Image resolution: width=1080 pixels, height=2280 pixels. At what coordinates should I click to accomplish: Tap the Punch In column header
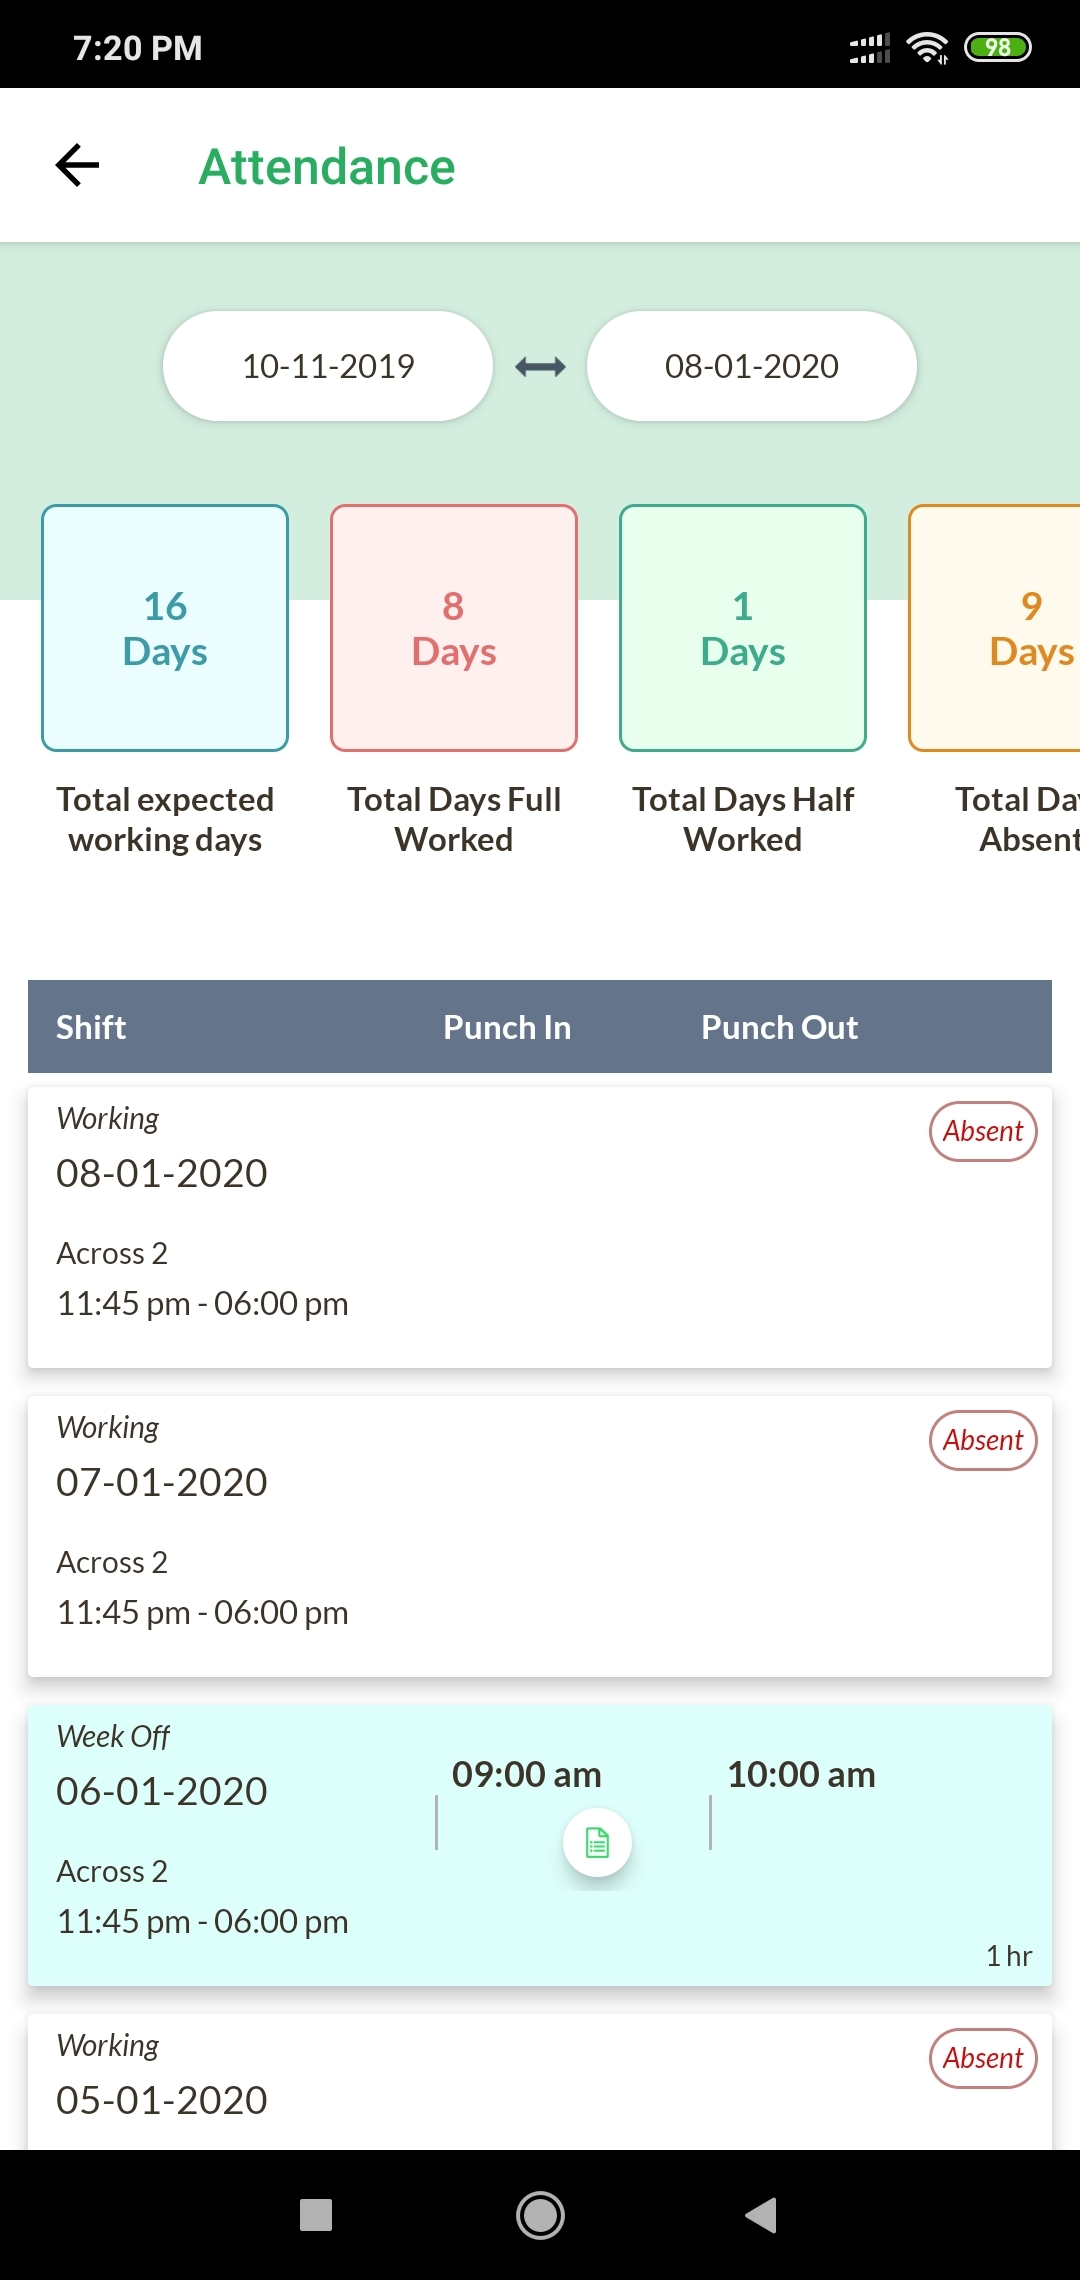tap(507, 1027)
